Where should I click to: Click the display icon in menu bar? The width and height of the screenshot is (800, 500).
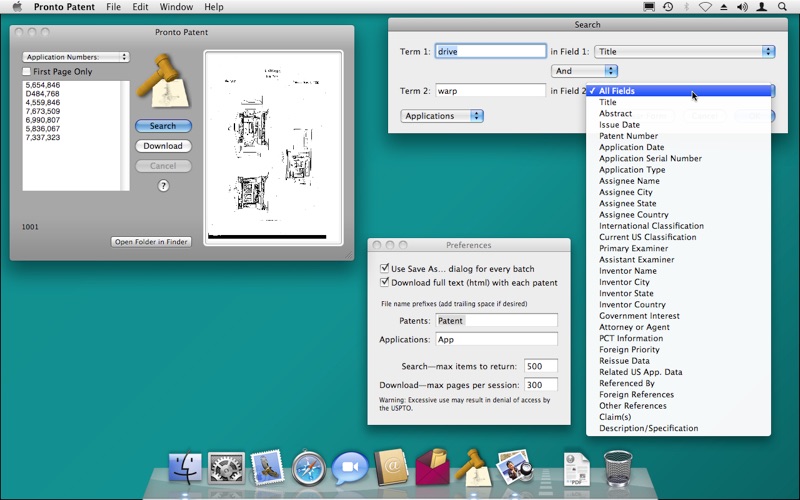649,7
